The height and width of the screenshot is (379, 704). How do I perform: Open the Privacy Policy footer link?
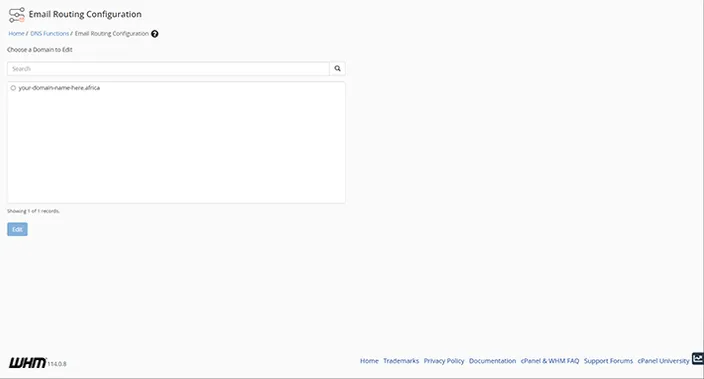(x=444, y=361)
